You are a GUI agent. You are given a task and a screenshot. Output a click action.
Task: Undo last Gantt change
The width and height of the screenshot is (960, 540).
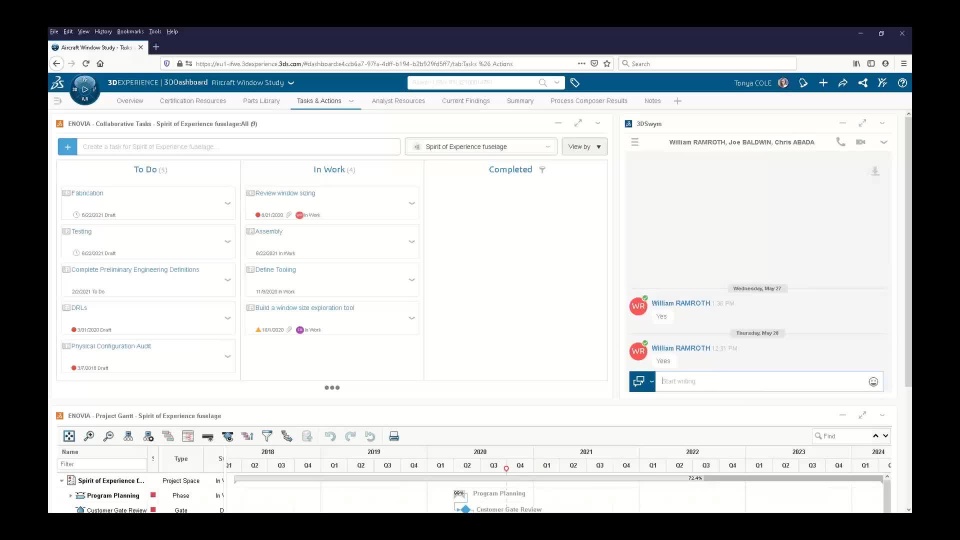pyautogui.click(x=330, y=436)
